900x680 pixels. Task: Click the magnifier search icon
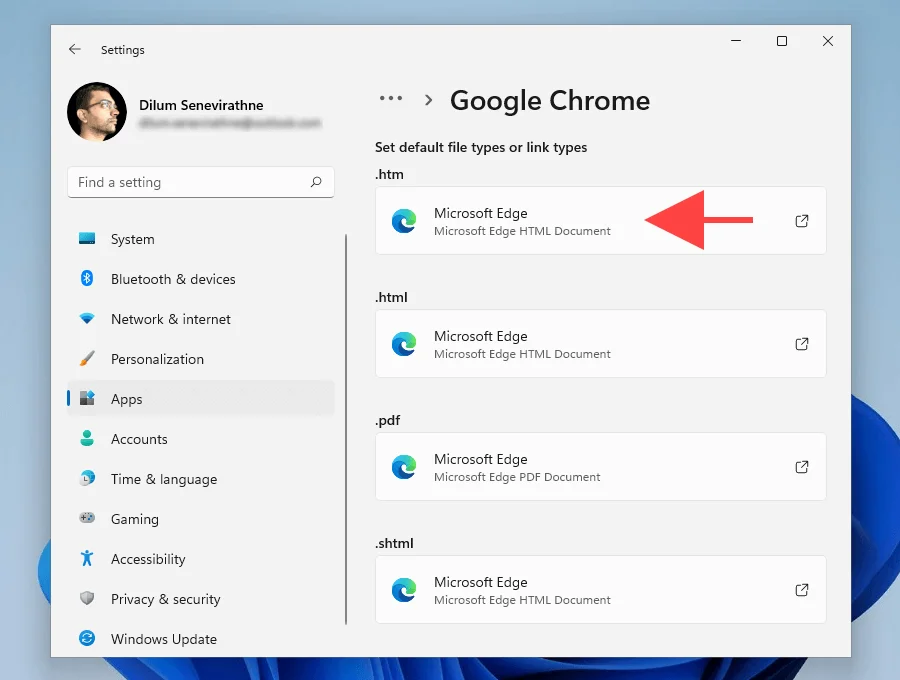point(316,182)
